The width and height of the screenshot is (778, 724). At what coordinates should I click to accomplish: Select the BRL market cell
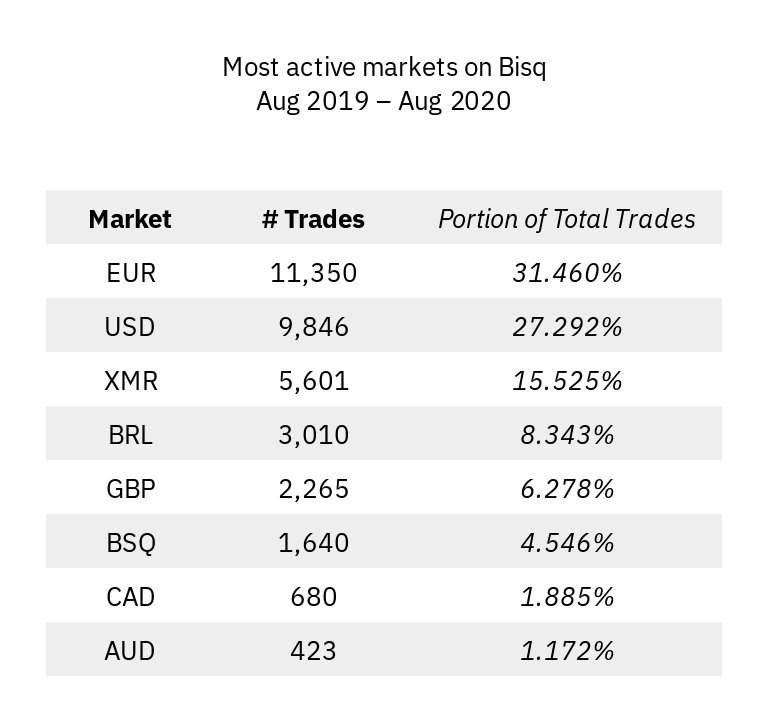click(130, 435)
